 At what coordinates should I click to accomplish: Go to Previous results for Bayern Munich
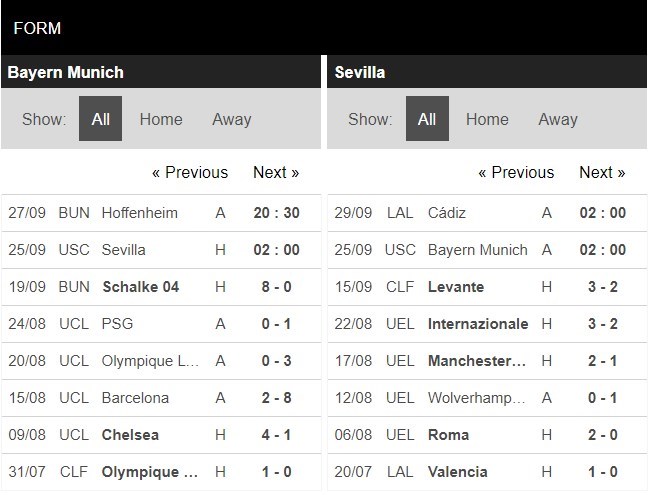(x=190, y=172)
